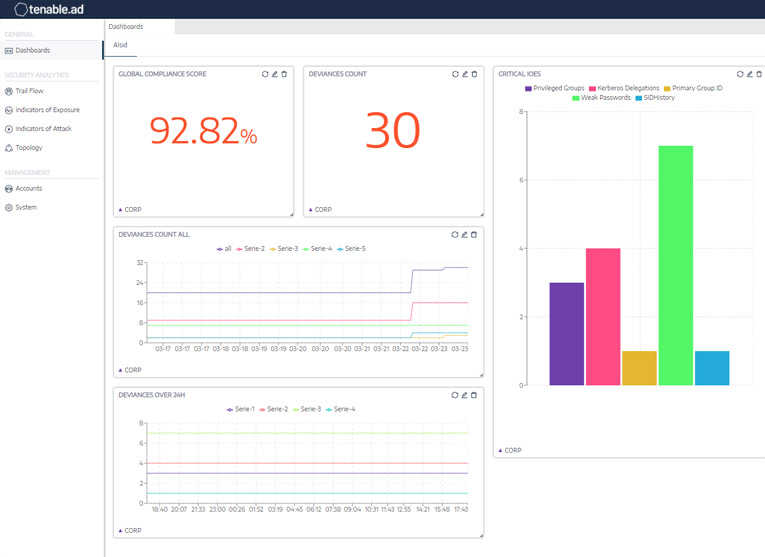Screen dimensions: 765x557
Task: Open Indicators of Exposure in sidebar
Action: click(x=47, y=110)
